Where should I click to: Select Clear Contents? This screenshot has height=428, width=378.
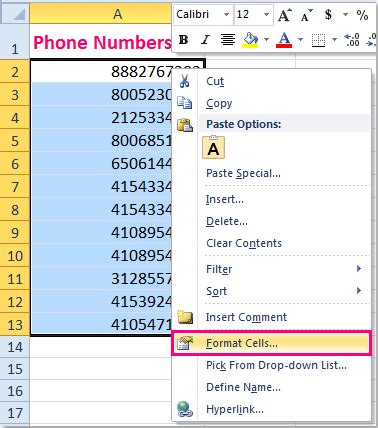(271, 243)
